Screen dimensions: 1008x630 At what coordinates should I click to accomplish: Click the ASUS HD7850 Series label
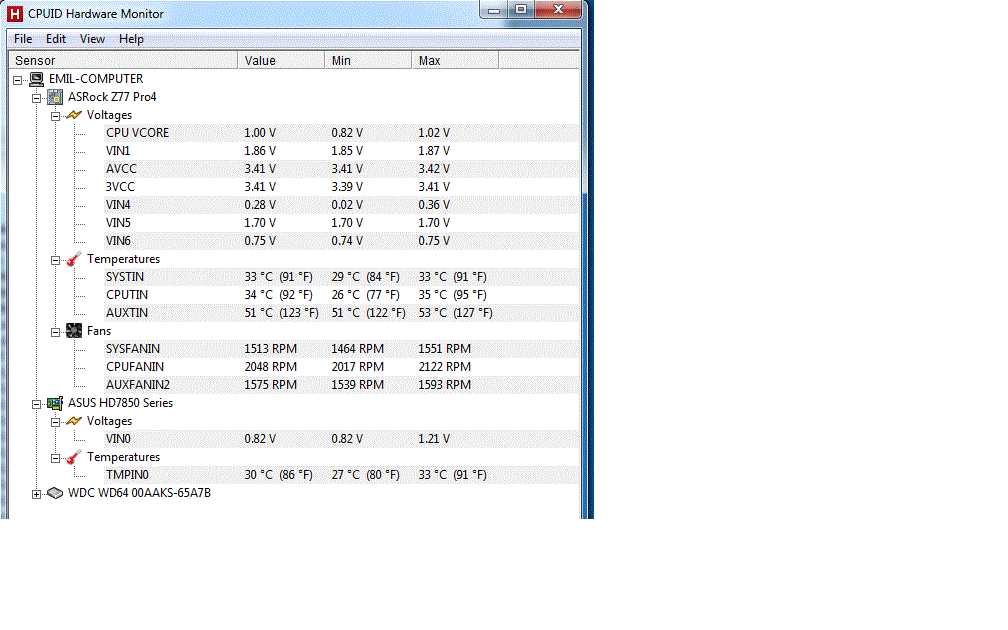point(120,403)
